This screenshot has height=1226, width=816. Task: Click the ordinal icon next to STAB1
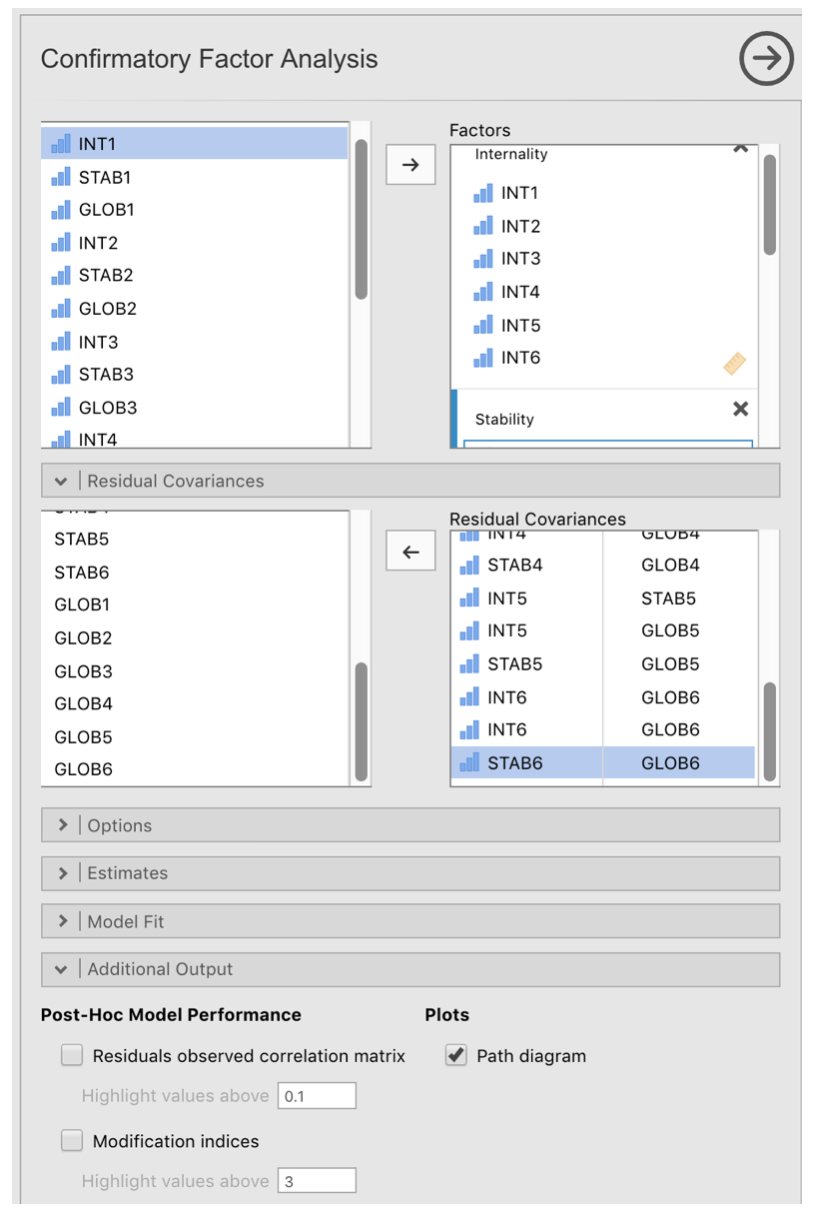(x=61, y=177)
